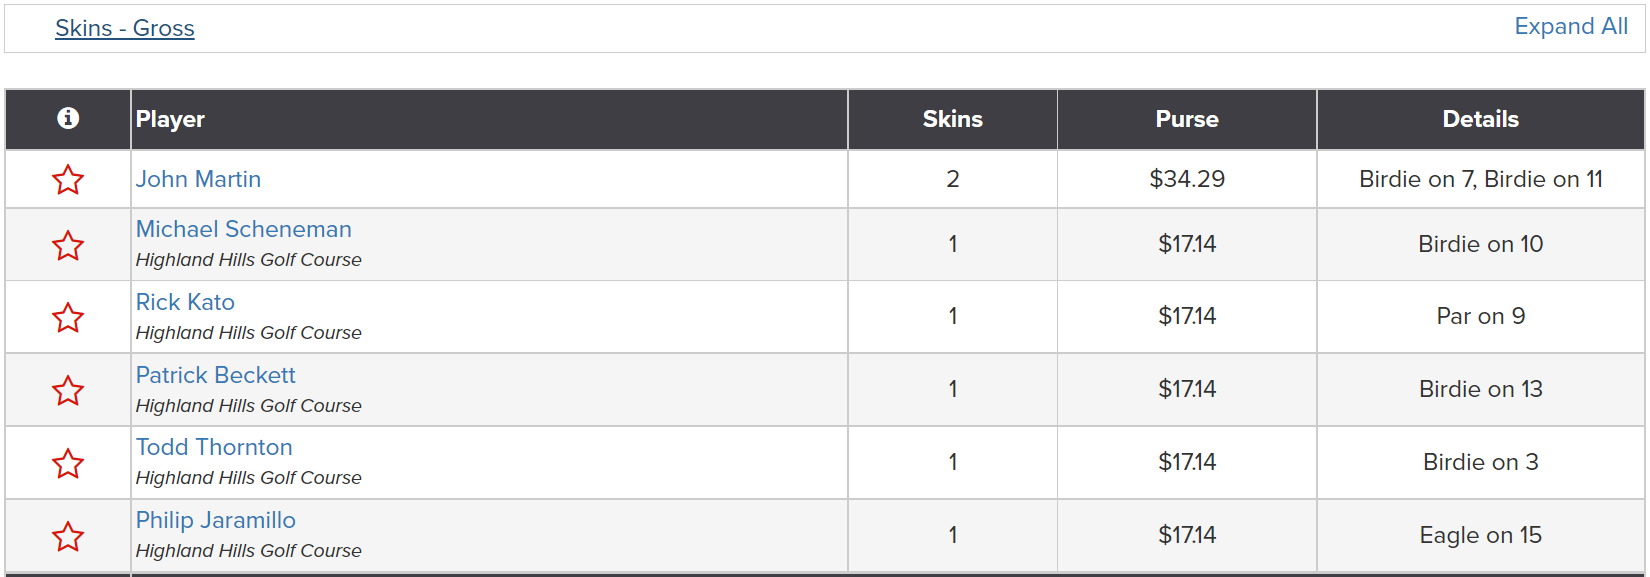Expand all skins sections
The height and width of the screenshot is (577, 1650).
coord(1571,27)
